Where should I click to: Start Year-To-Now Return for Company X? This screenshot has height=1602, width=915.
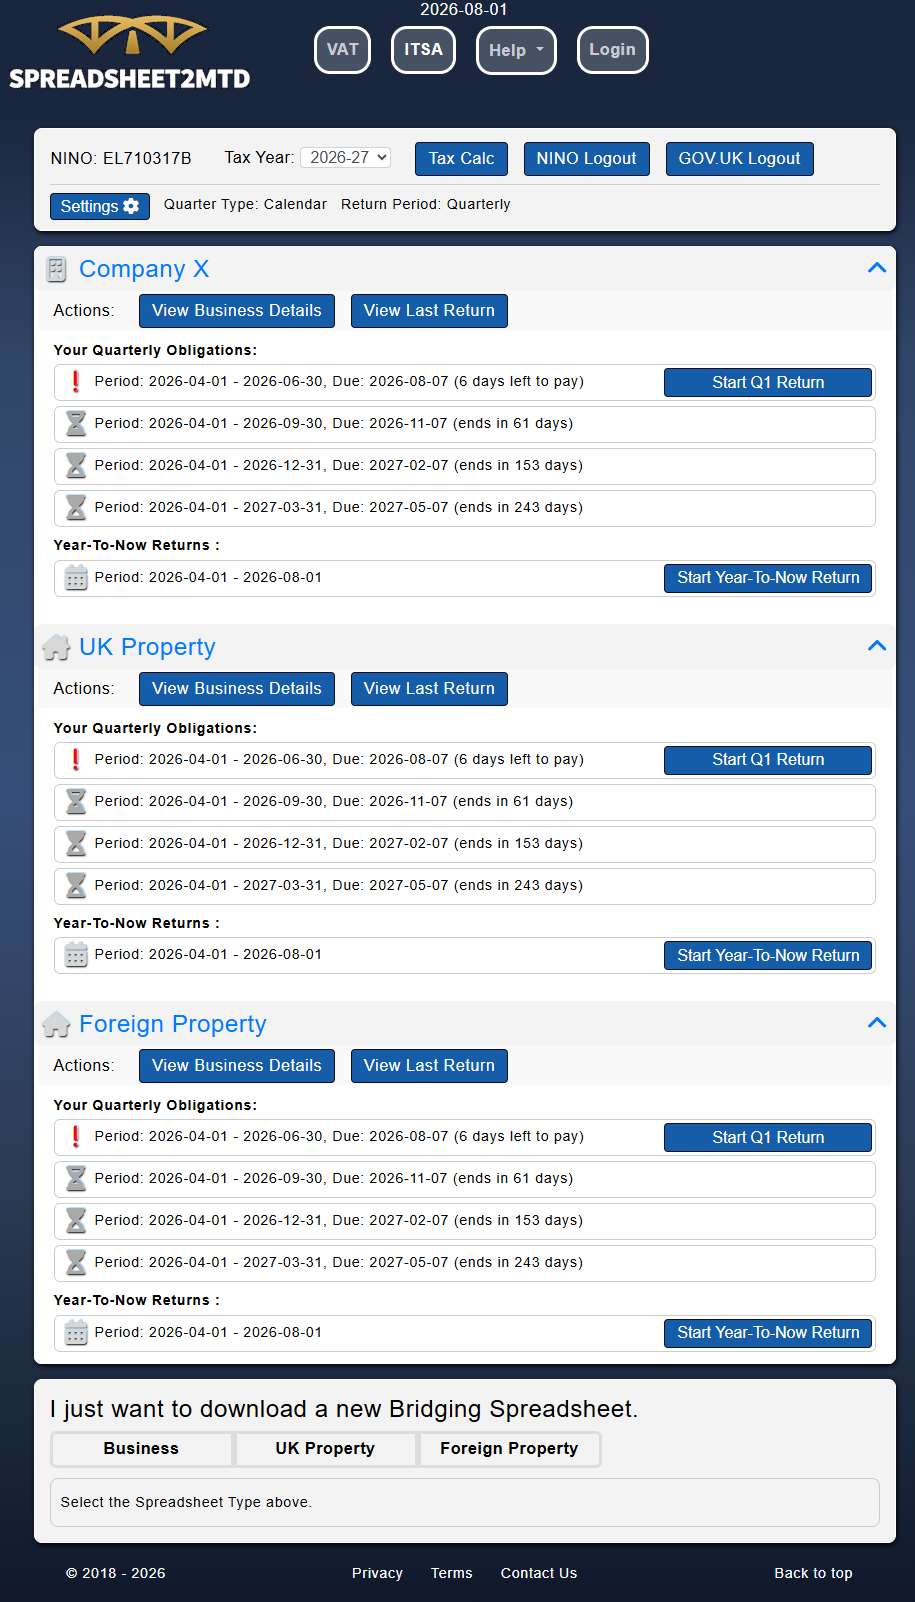tap(768, 578)
